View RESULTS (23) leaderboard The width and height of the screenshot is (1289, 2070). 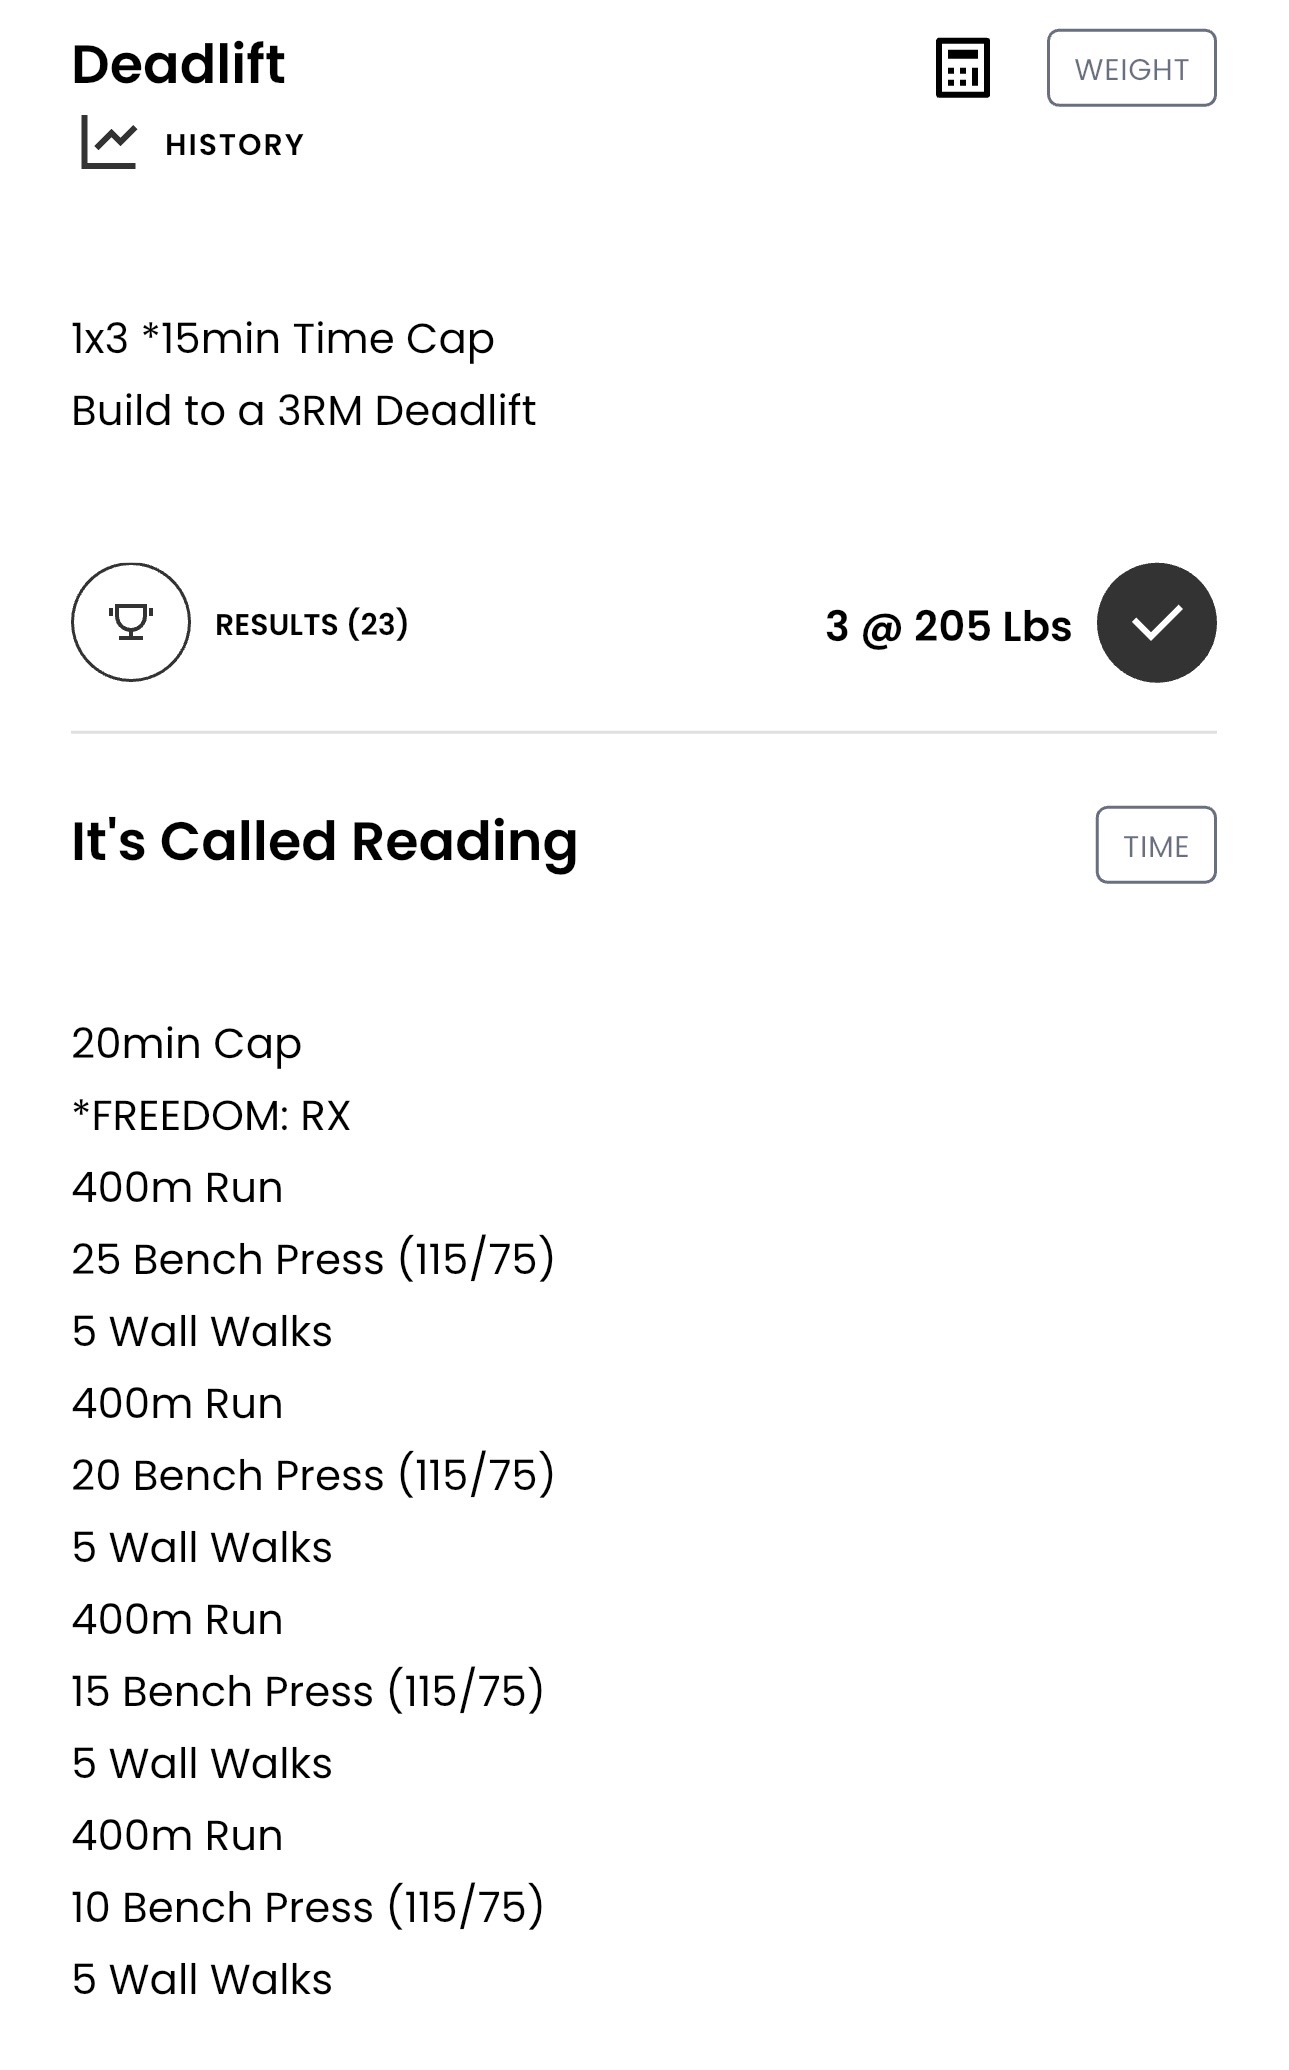click(x=312, y=624)
